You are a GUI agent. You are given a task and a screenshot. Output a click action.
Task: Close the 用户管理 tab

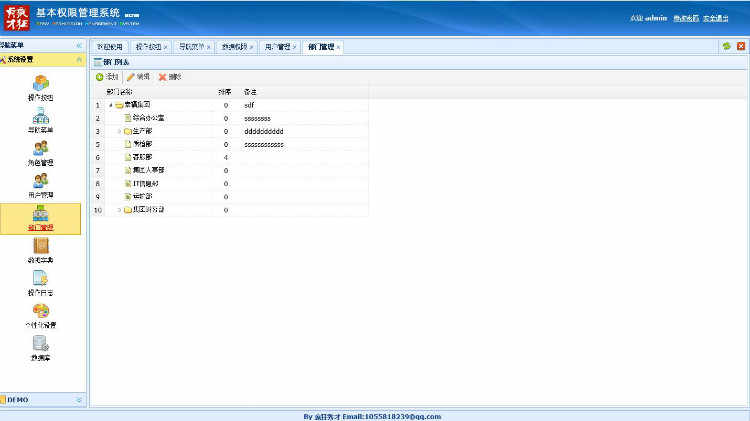(x=295, y=47)
